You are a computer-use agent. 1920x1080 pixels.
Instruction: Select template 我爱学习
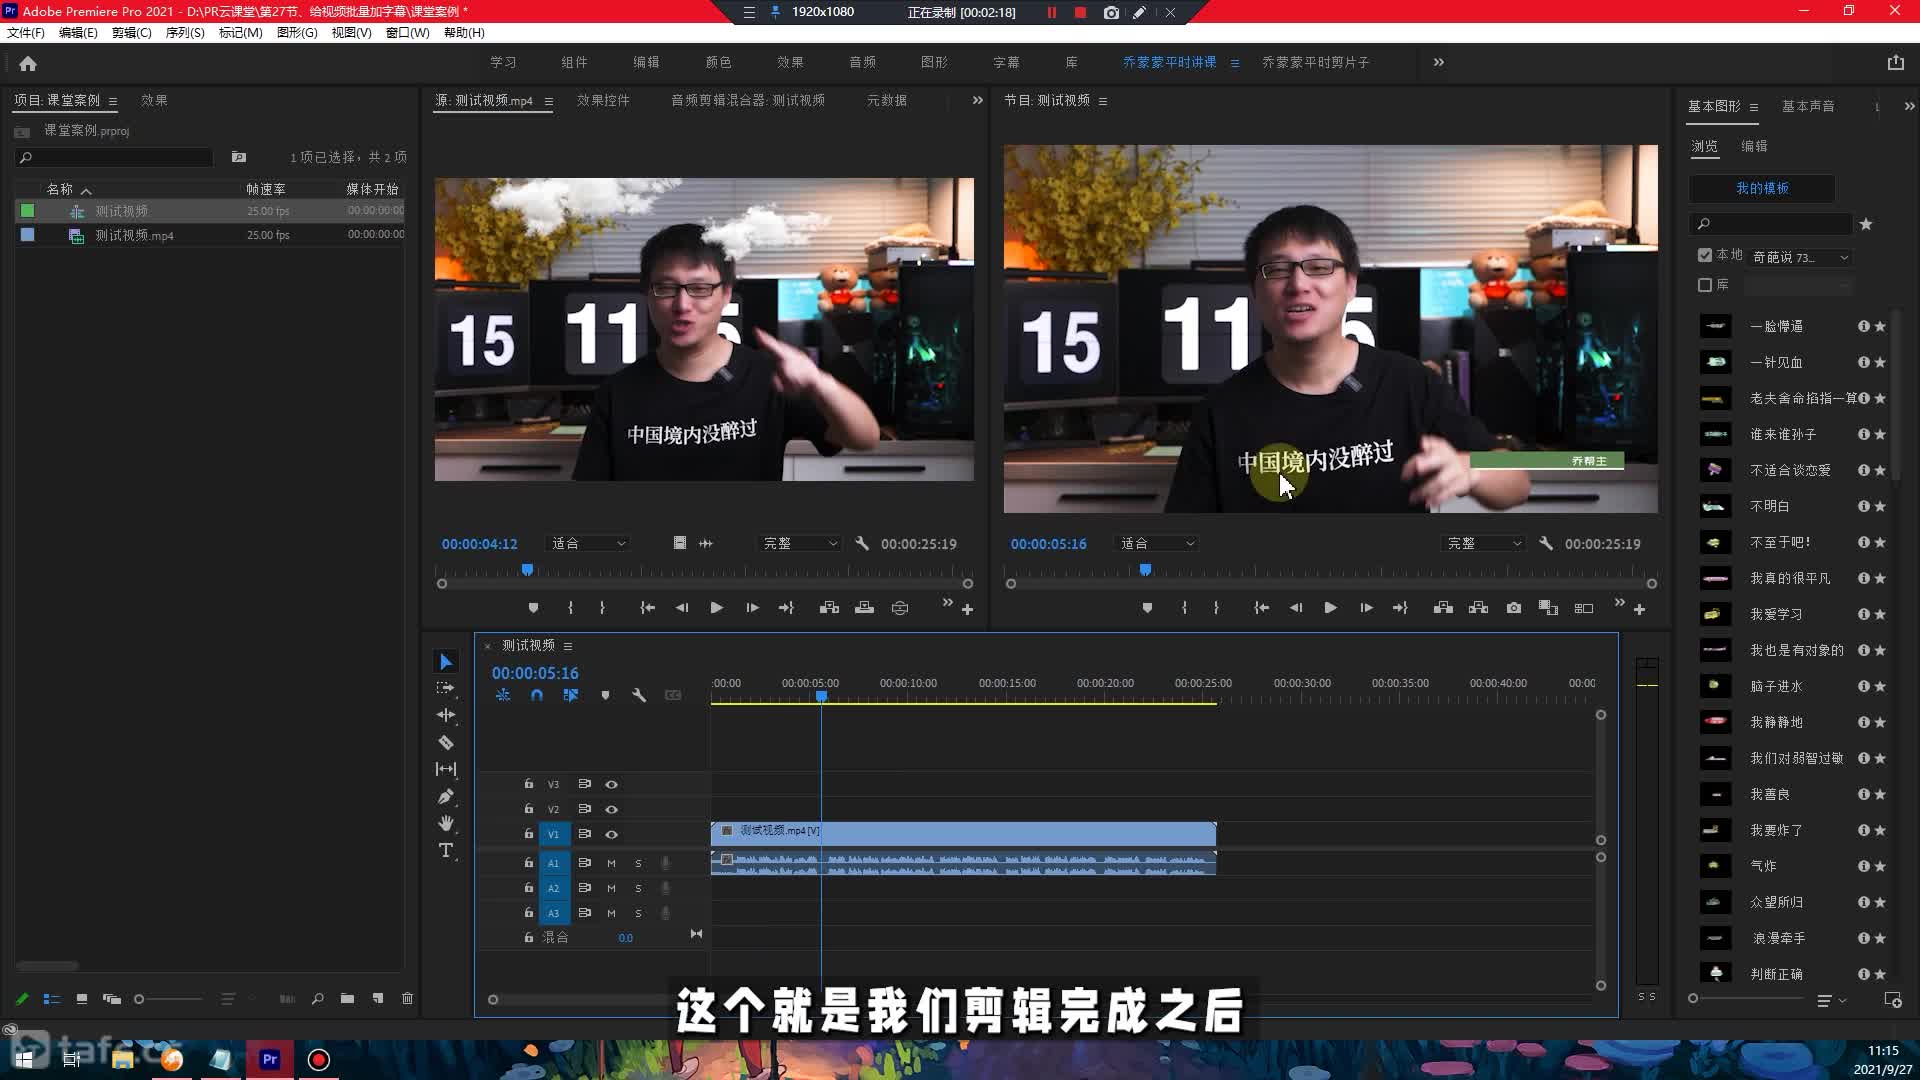click(x=1776, y=614)
